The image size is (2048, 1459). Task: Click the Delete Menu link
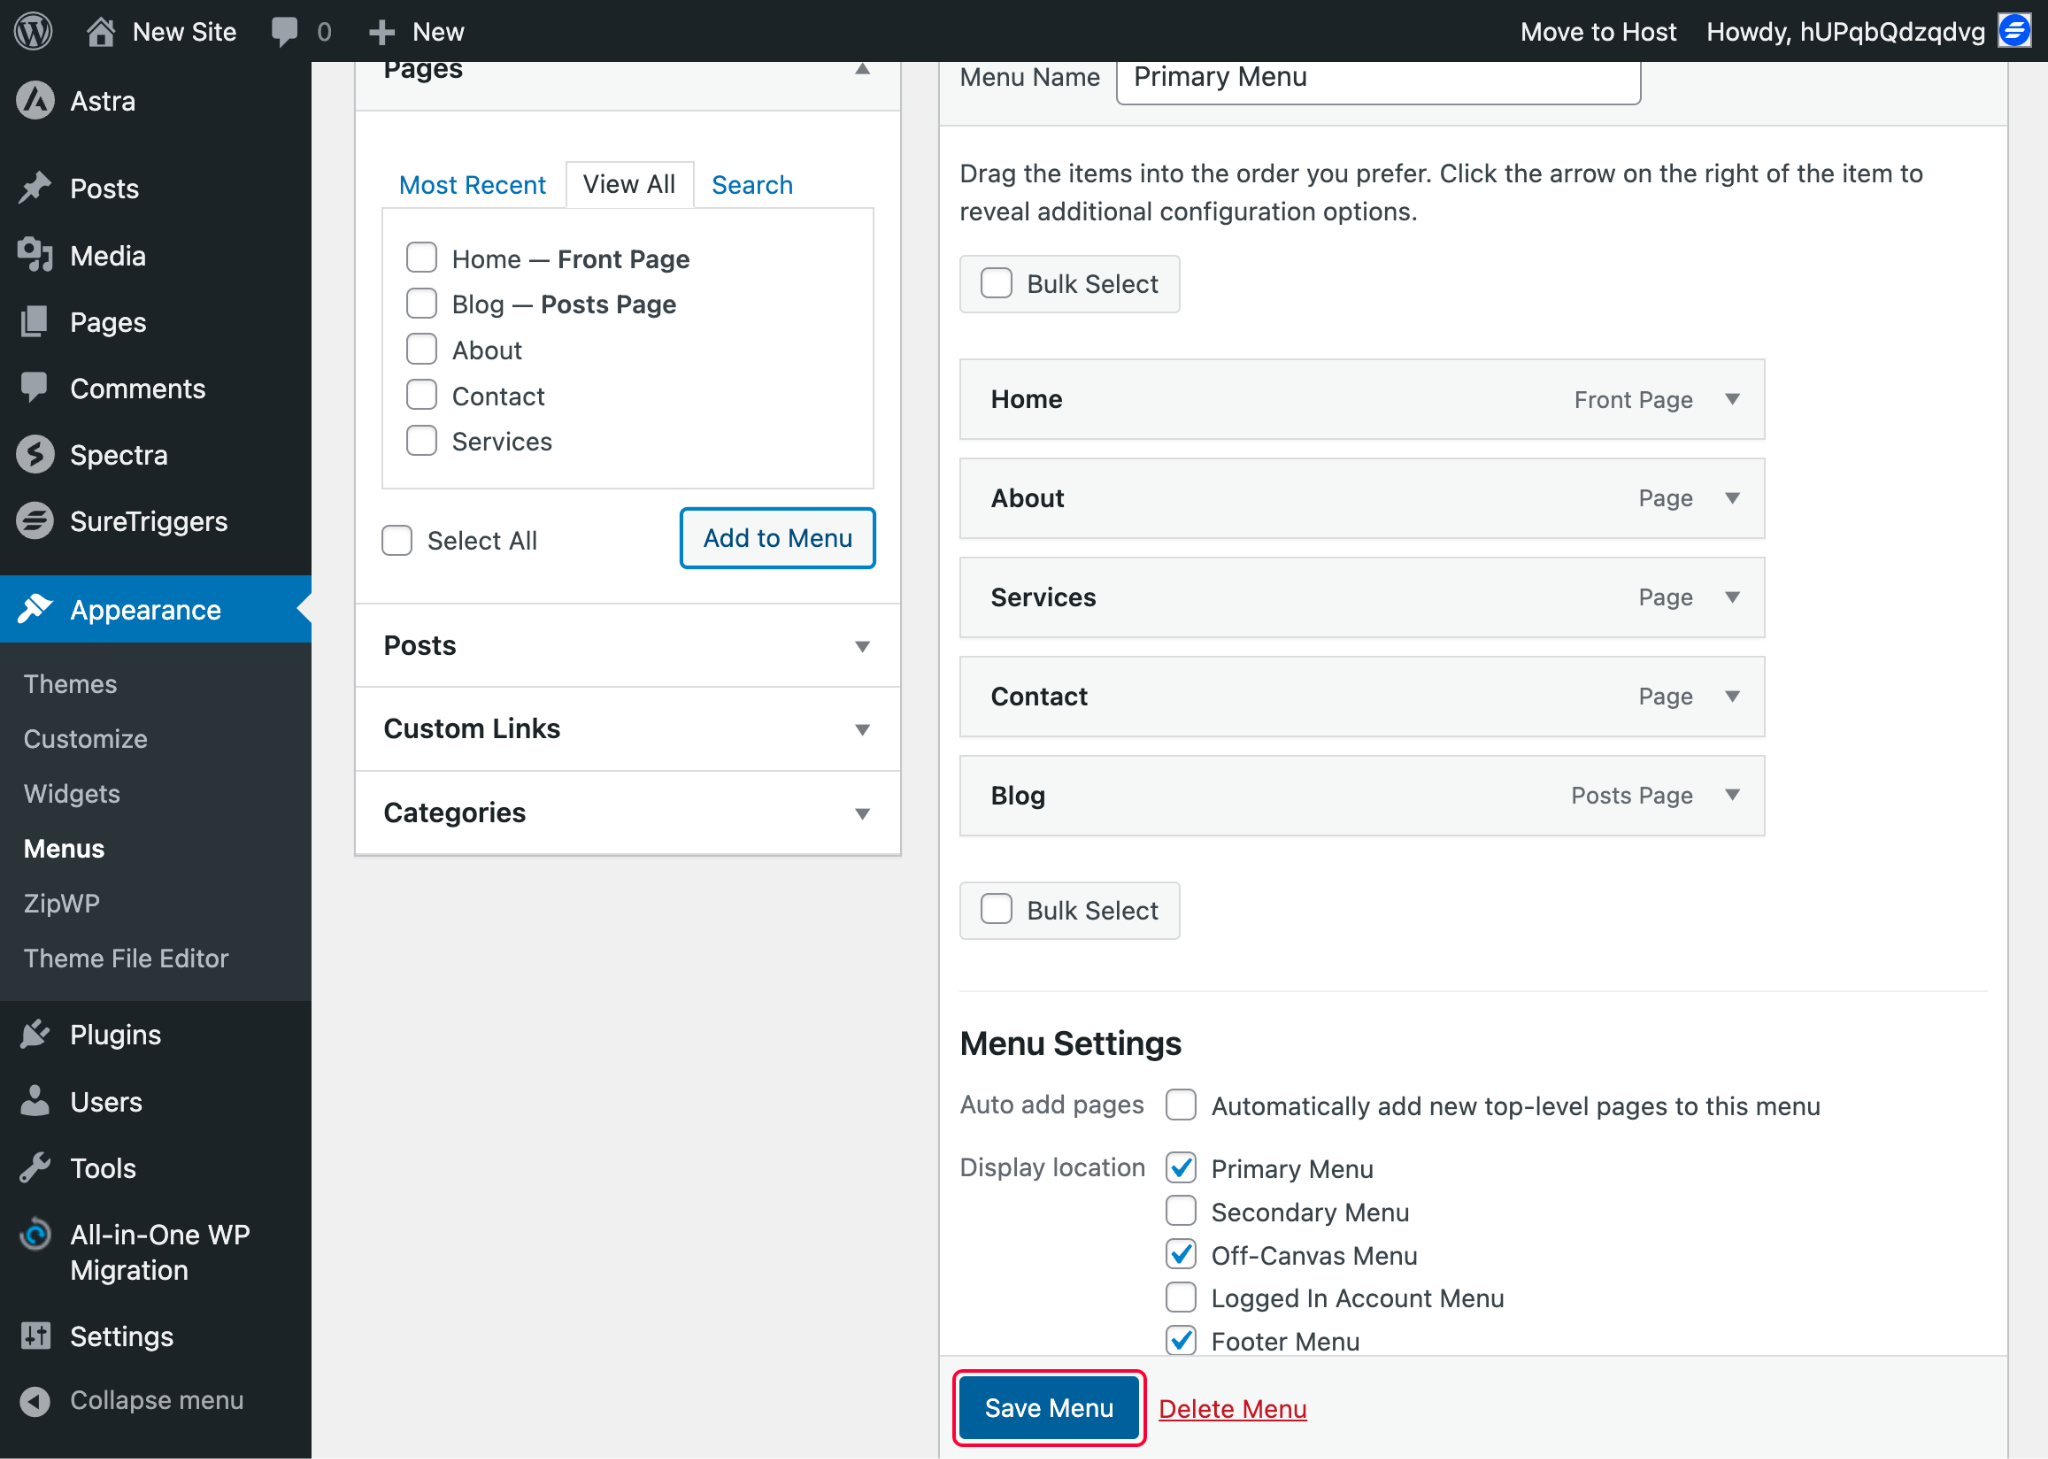(x=1232, y=1409)
